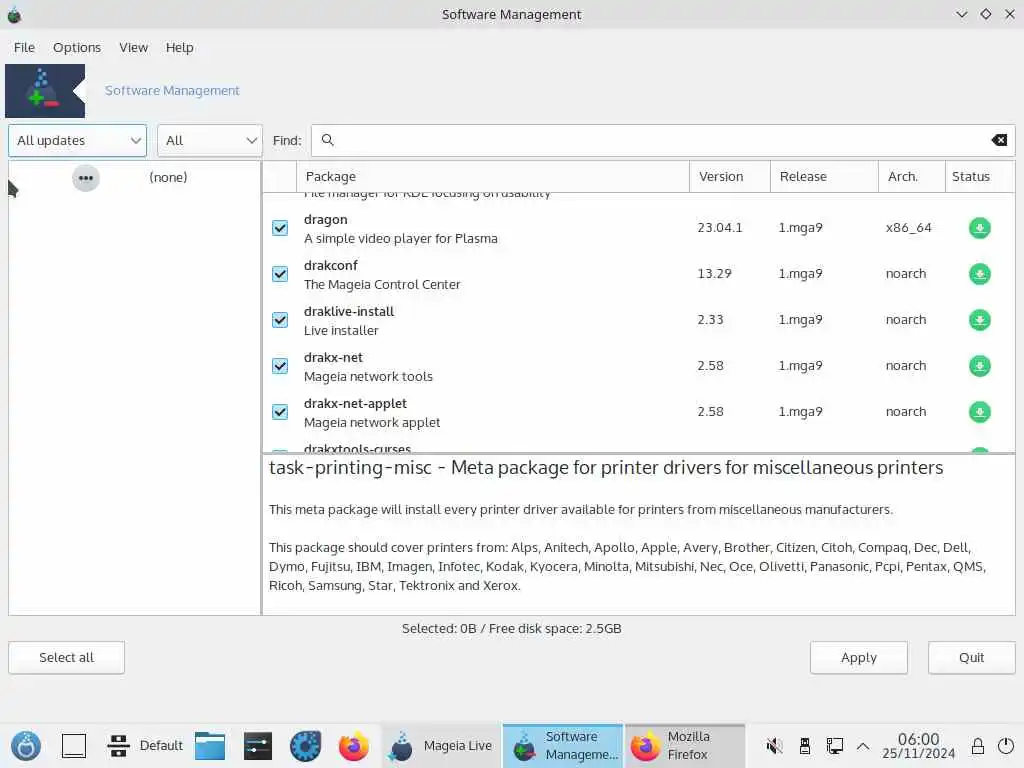Uncheck the drakx-net-applet package checkbox
This screenshot has height=768, width=1024.
coord(280,412)
